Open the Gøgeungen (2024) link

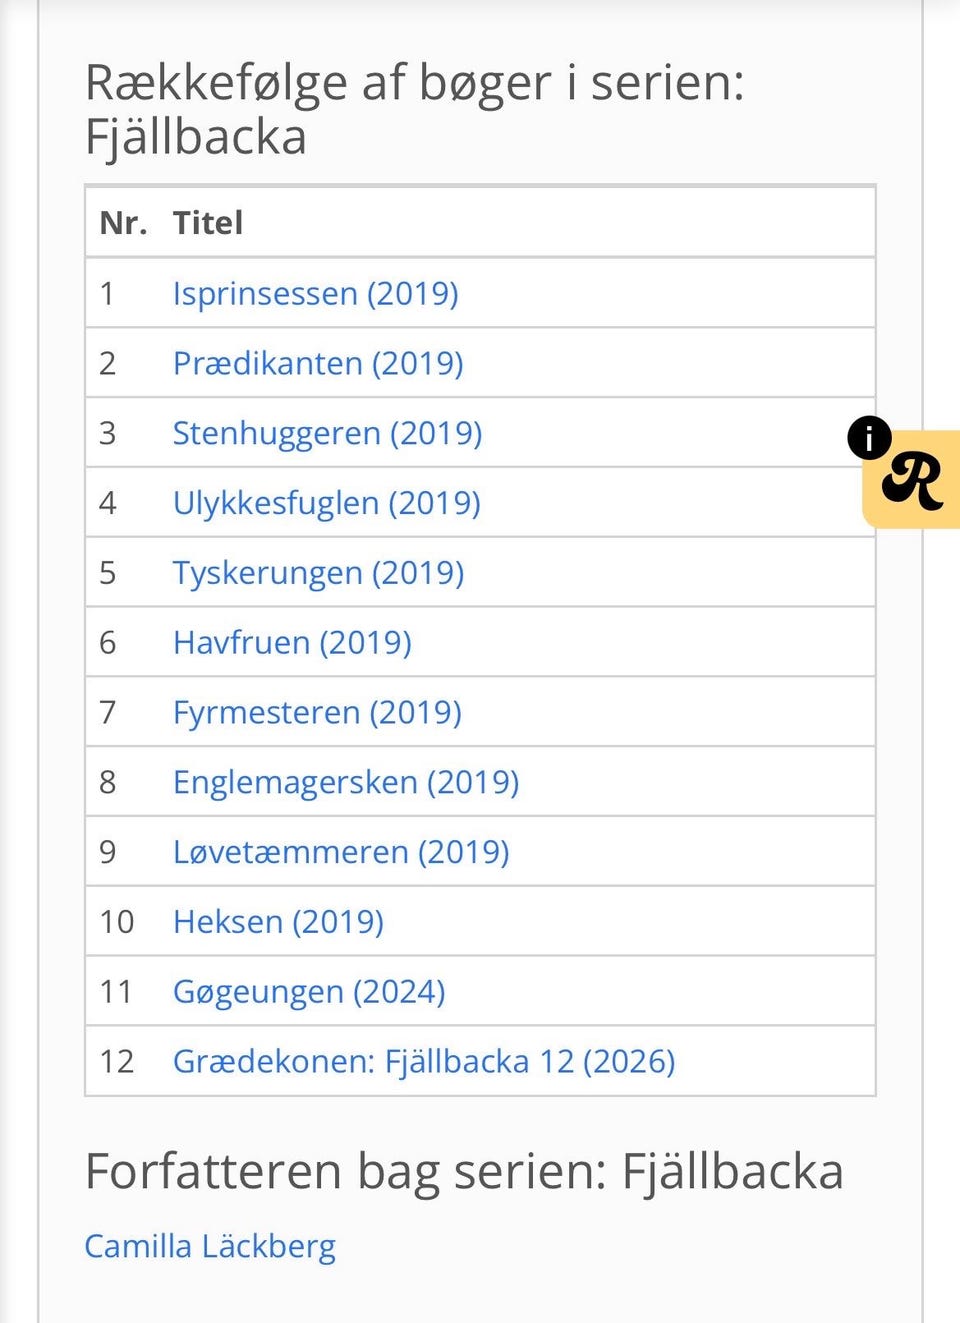(309, 992)
